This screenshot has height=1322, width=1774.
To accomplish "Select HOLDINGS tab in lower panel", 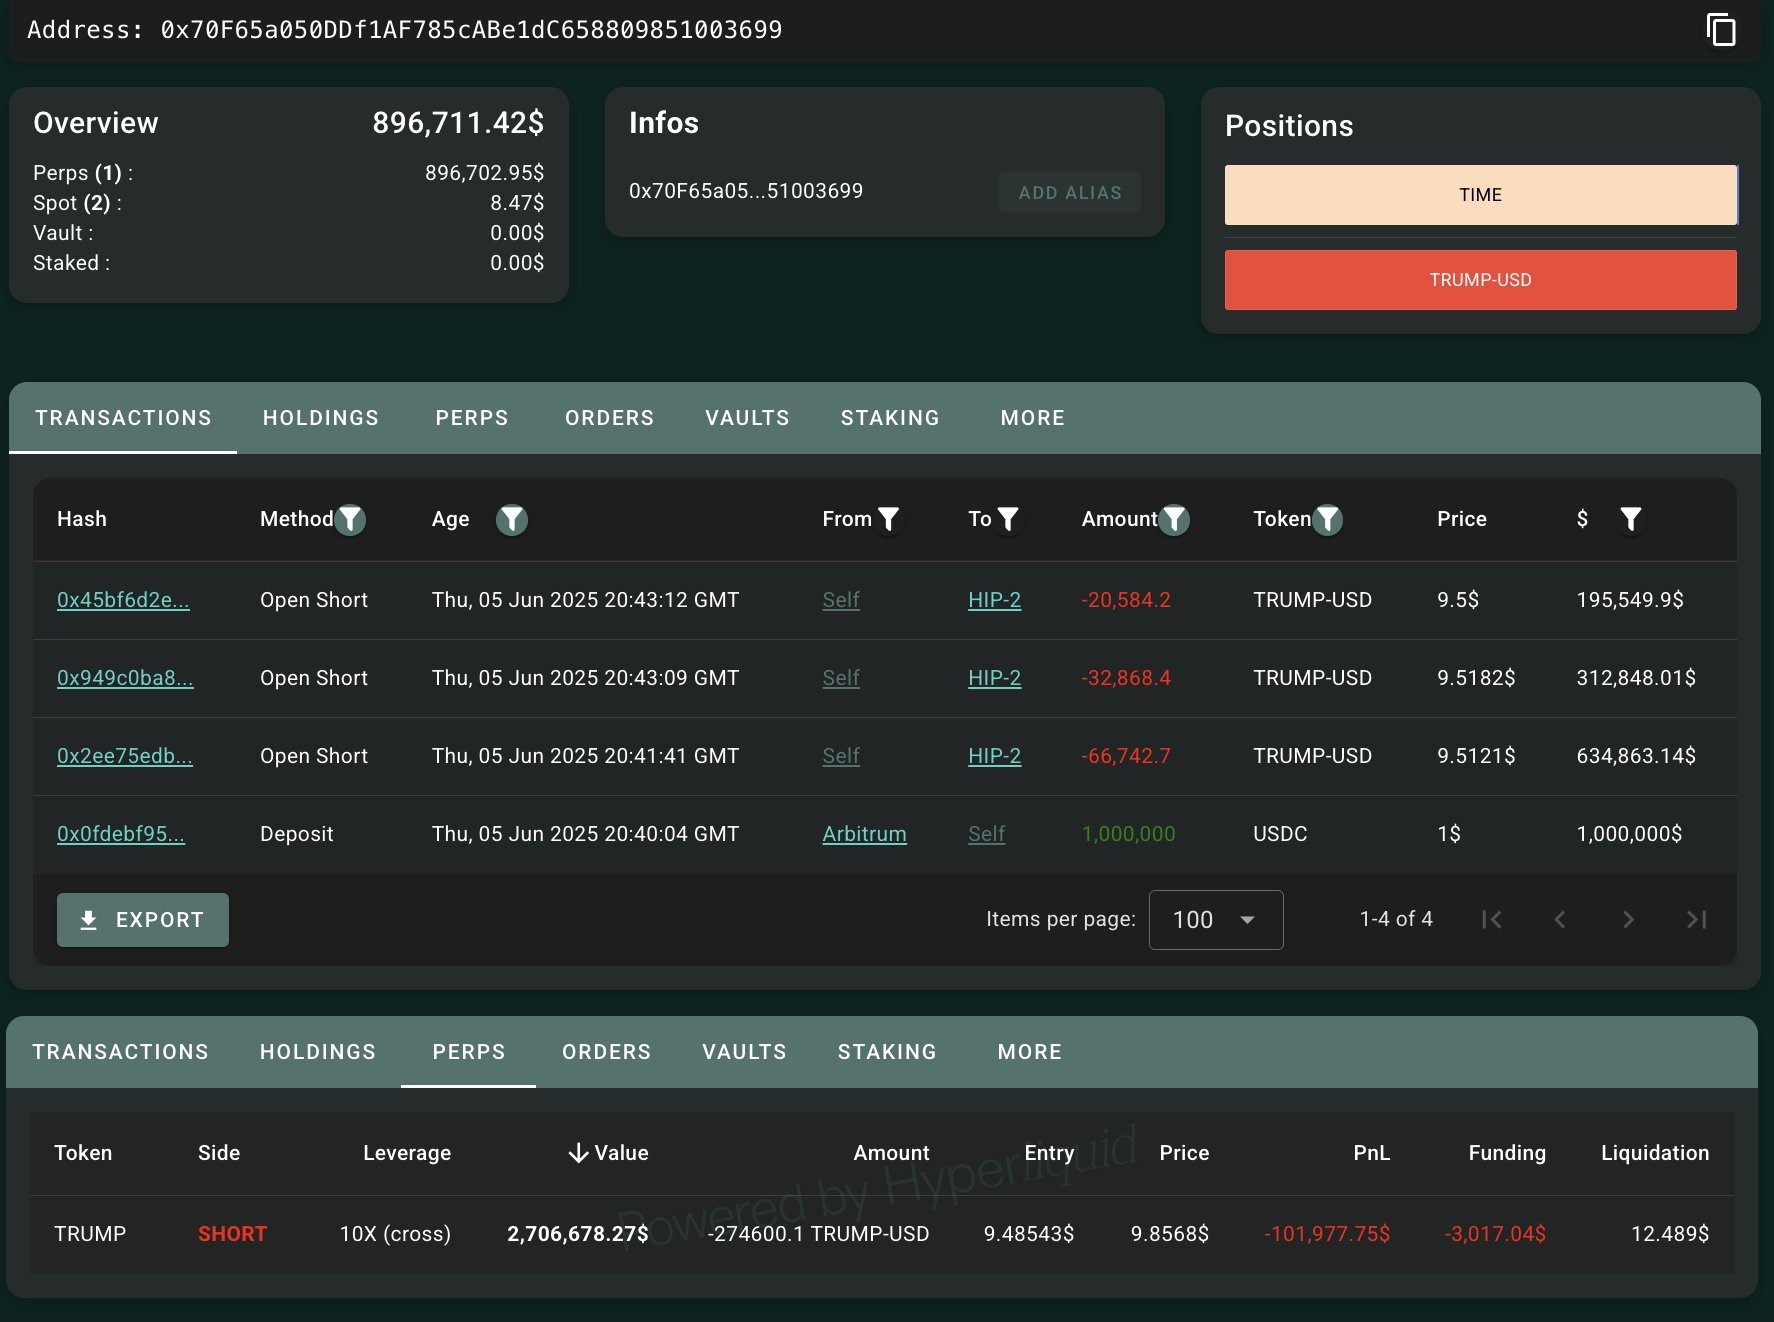I will pyautogui.click(x=318, y=1052).
